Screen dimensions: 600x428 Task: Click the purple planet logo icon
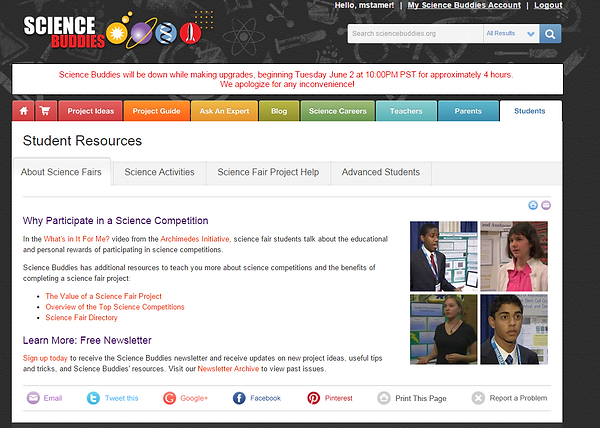point(141,33)
